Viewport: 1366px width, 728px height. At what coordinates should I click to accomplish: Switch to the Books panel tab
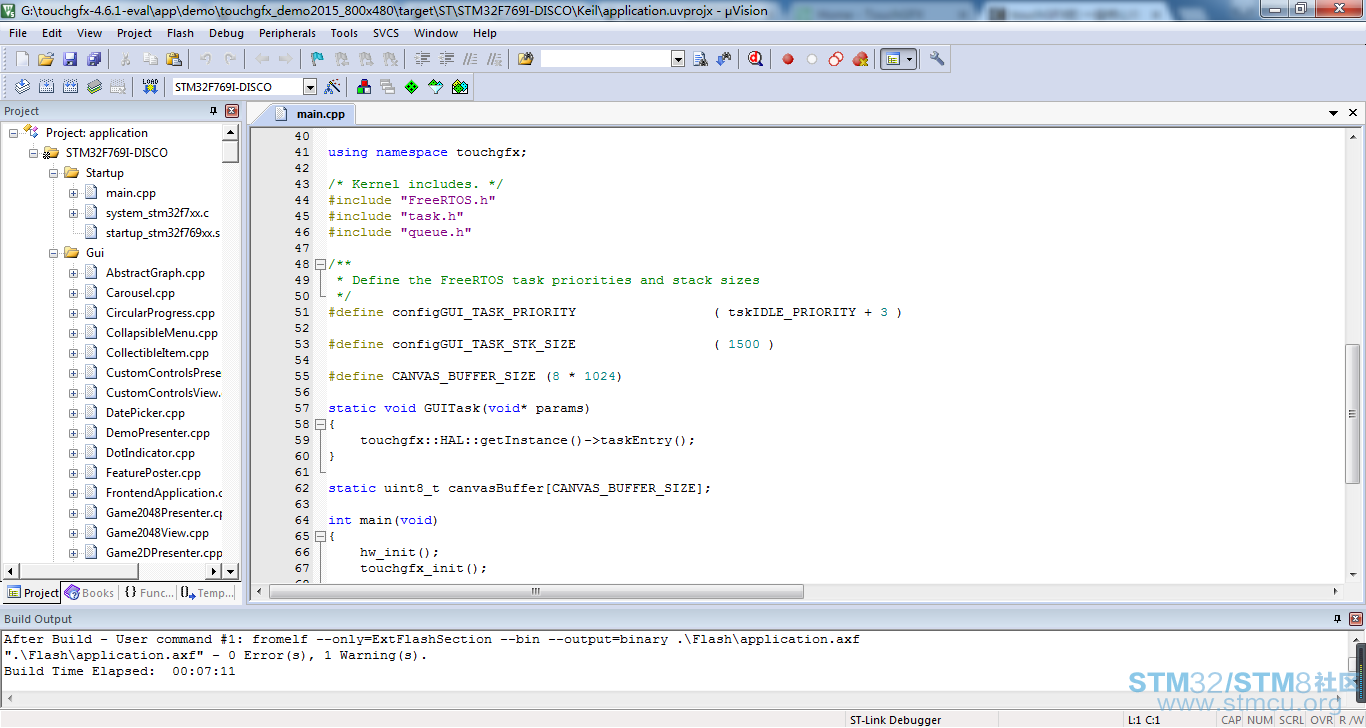tap(89, 593)
